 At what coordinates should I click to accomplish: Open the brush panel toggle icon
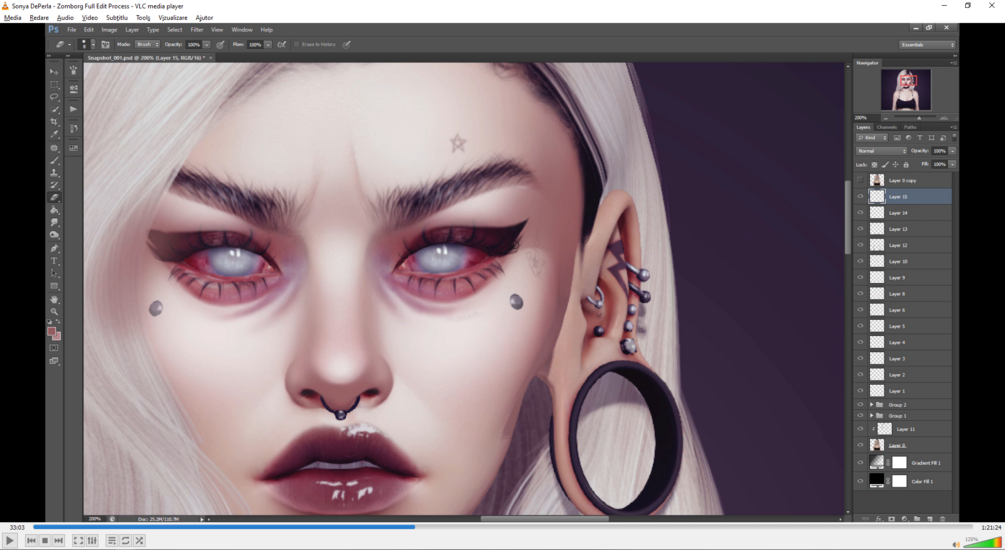[105, 44]
